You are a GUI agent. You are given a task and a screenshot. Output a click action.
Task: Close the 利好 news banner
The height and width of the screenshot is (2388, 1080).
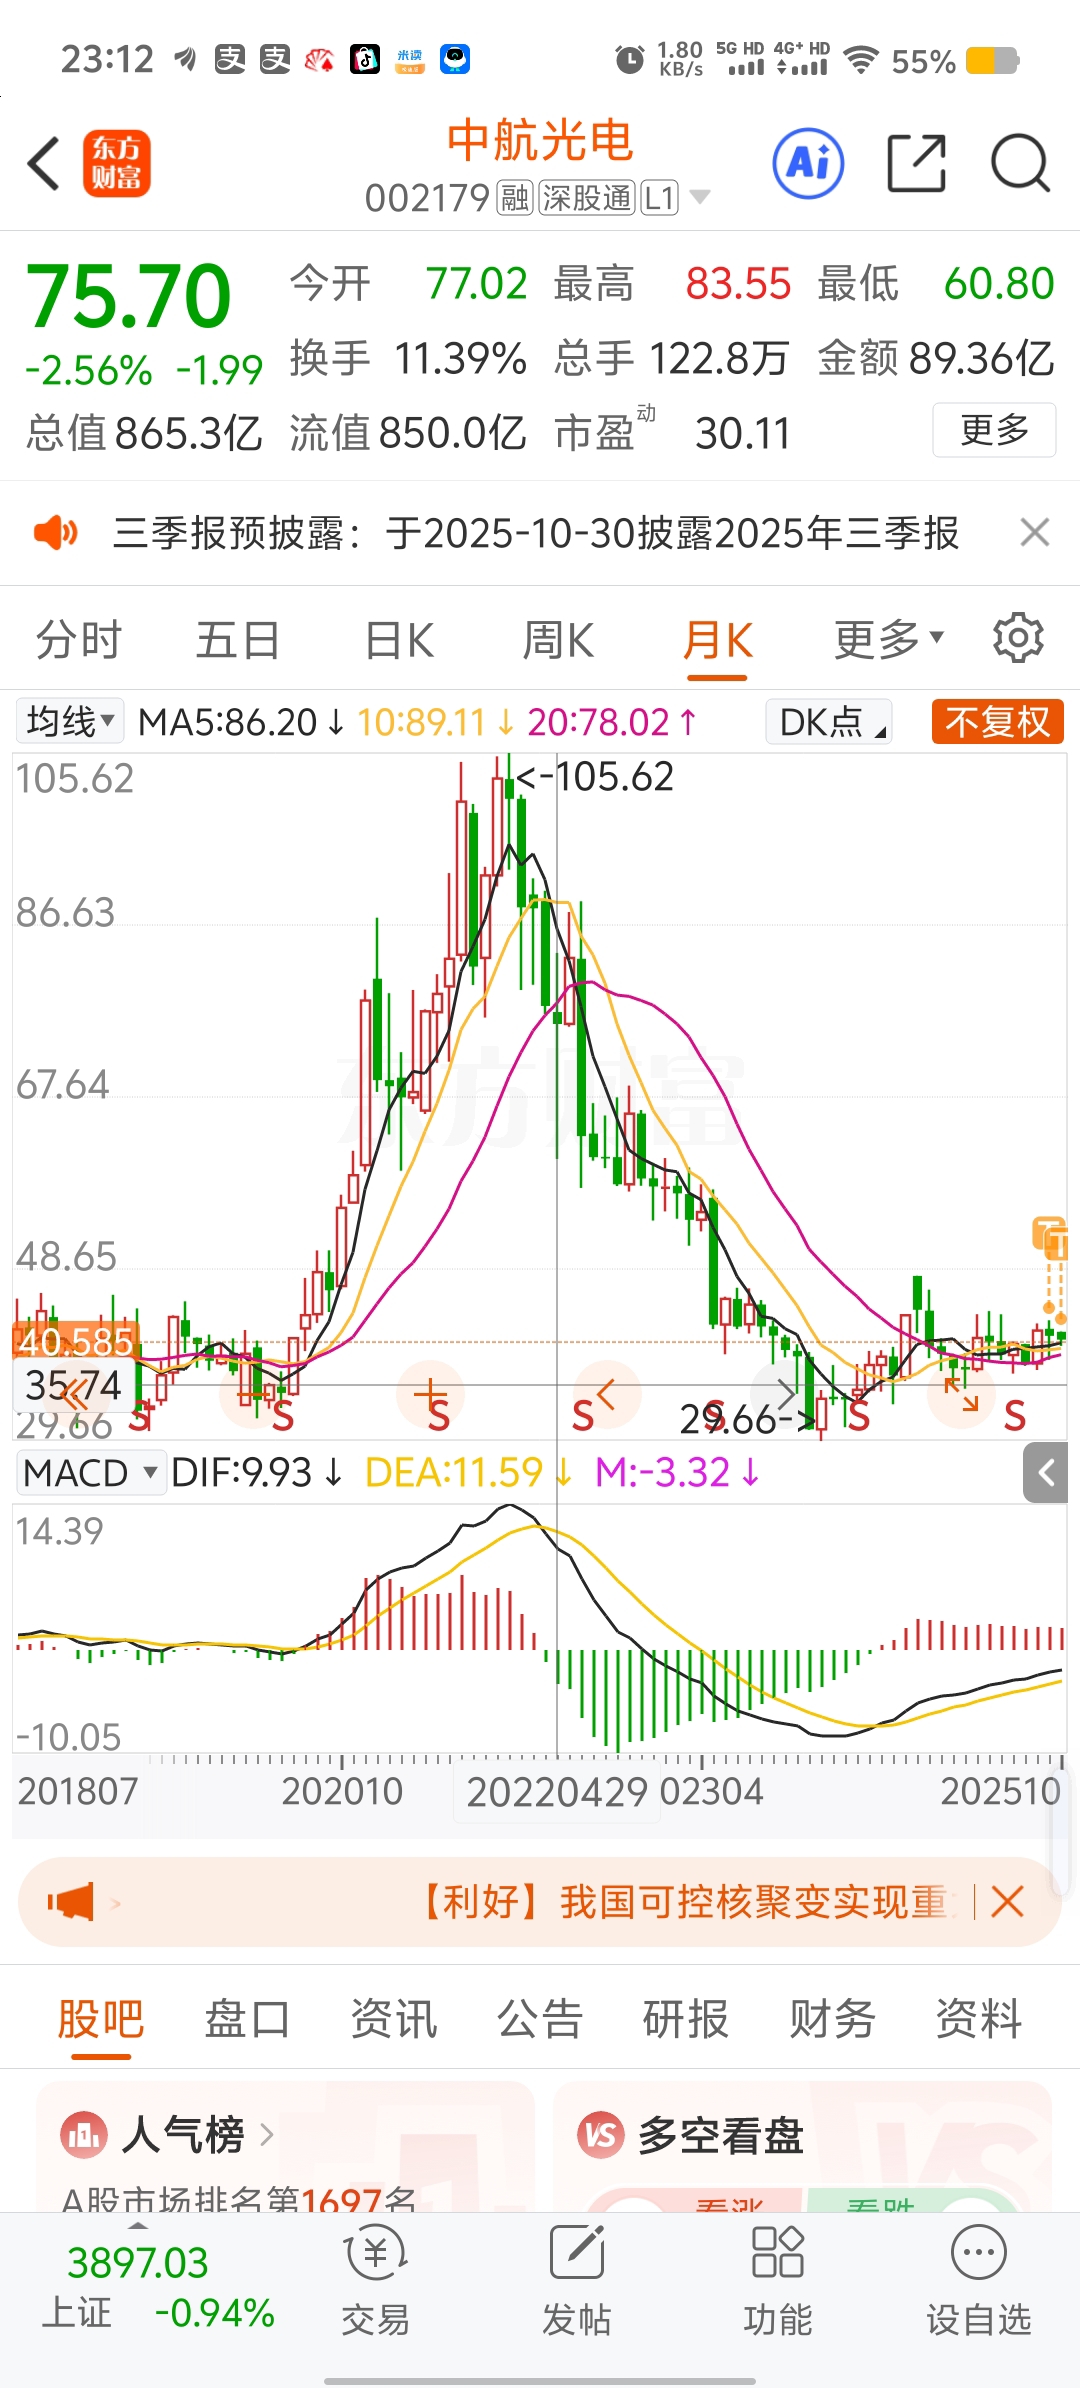click(1007, 1902)
